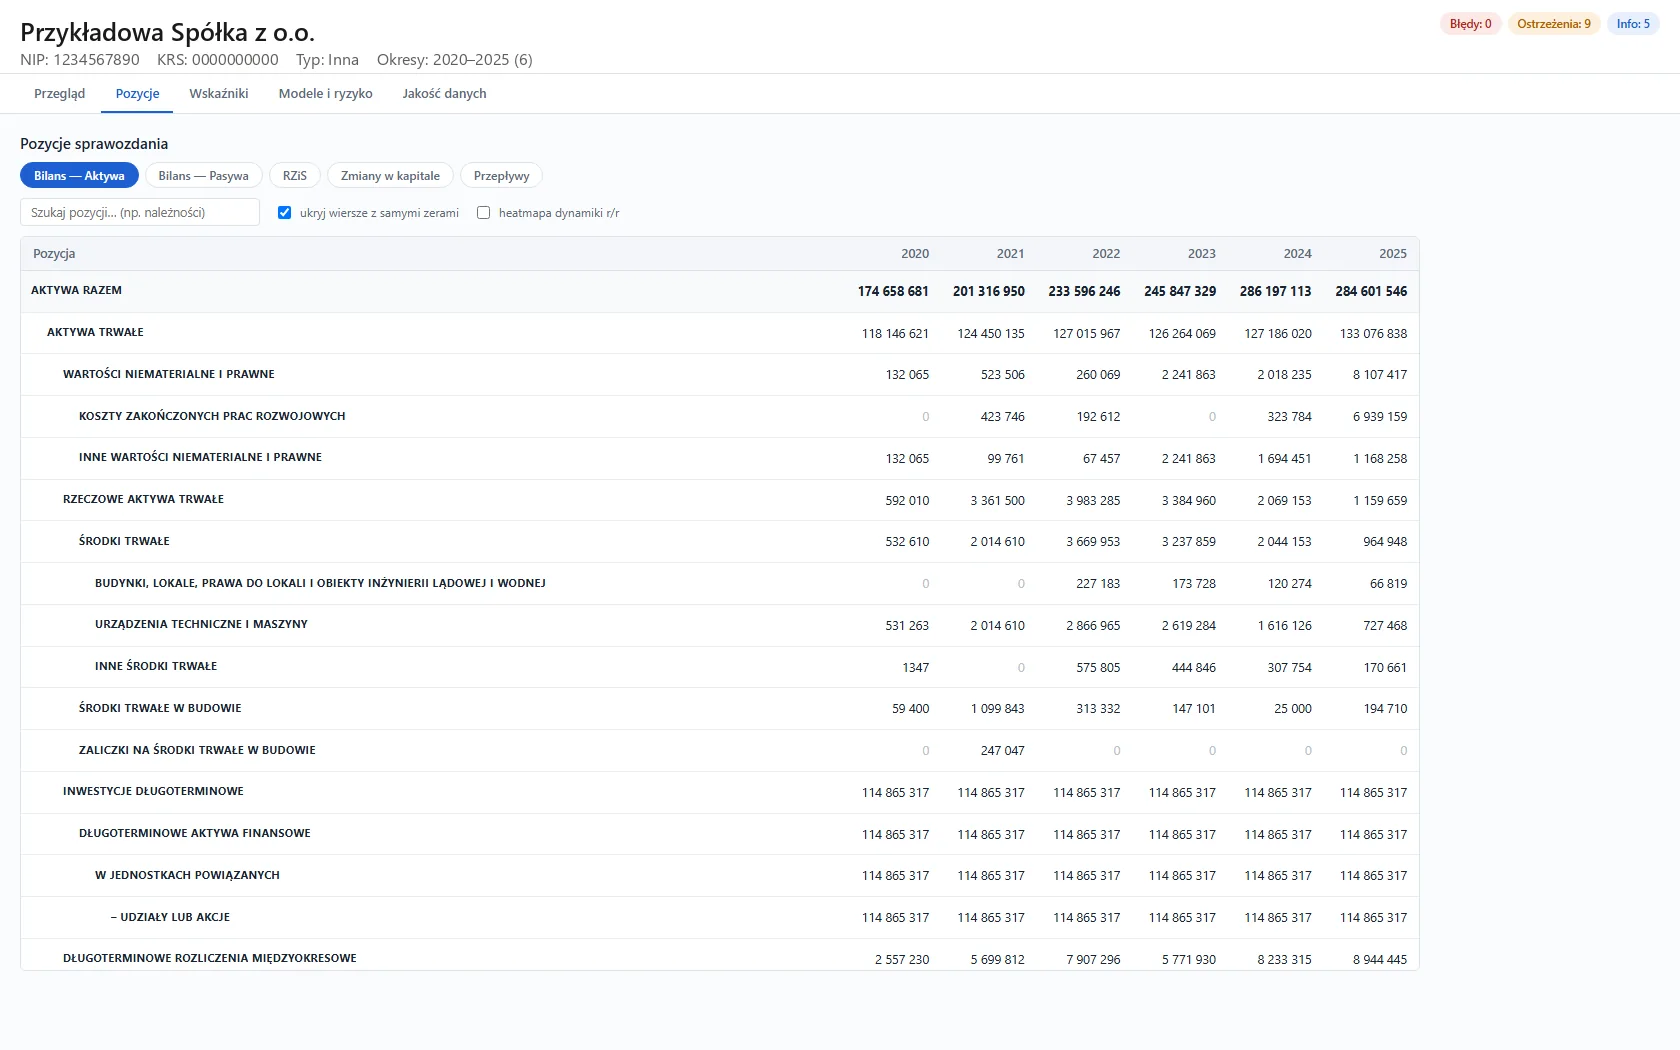
Task: Collapse the AKTYWA TRWAŁE row
Action: click(x=719, y=333)
